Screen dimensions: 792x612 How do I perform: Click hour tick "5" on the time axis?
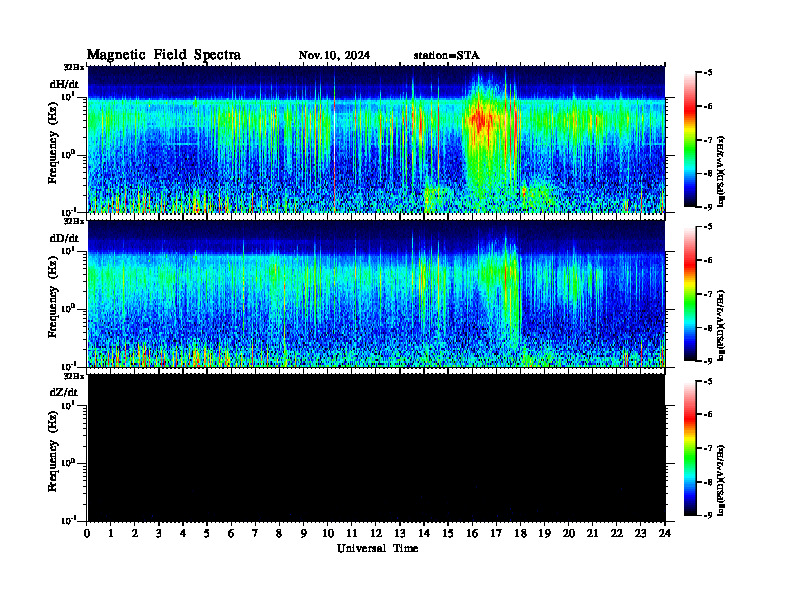tap(207, 534)
